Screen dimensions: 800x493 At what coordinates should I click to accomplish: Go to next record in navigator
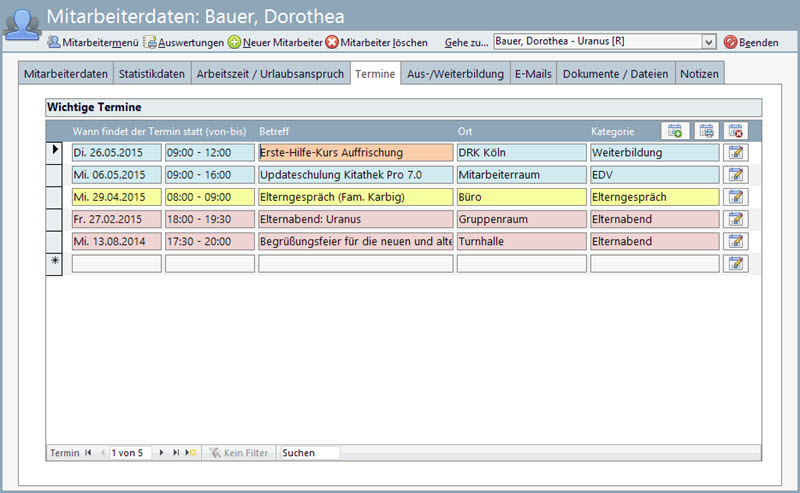coord(162,453)
